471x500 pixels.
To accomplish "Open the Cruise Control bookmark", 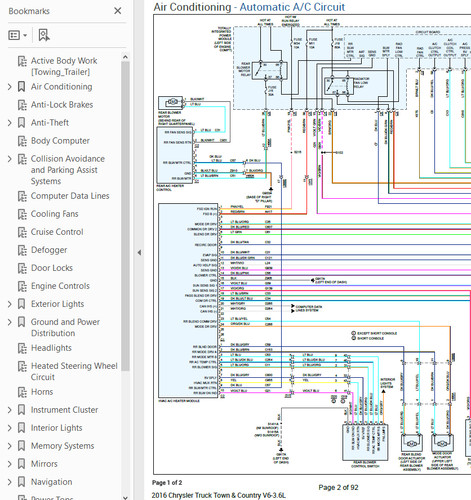I will (x=57, y=232).
